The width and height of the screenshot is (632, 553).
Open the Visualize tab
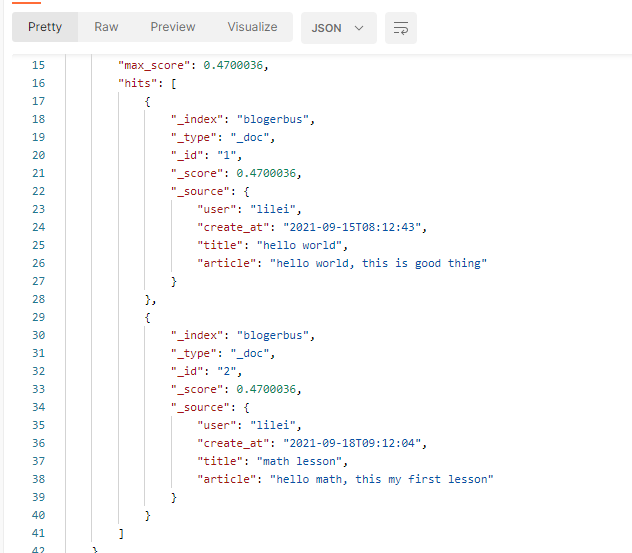coord(252,27)
